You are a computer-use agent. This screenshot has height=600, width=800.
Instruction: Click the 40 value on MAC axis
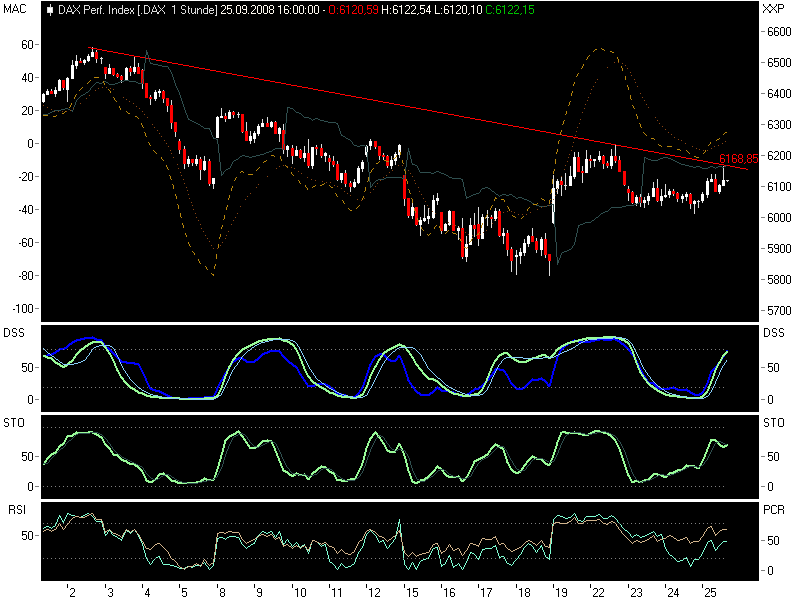[27, 78]
